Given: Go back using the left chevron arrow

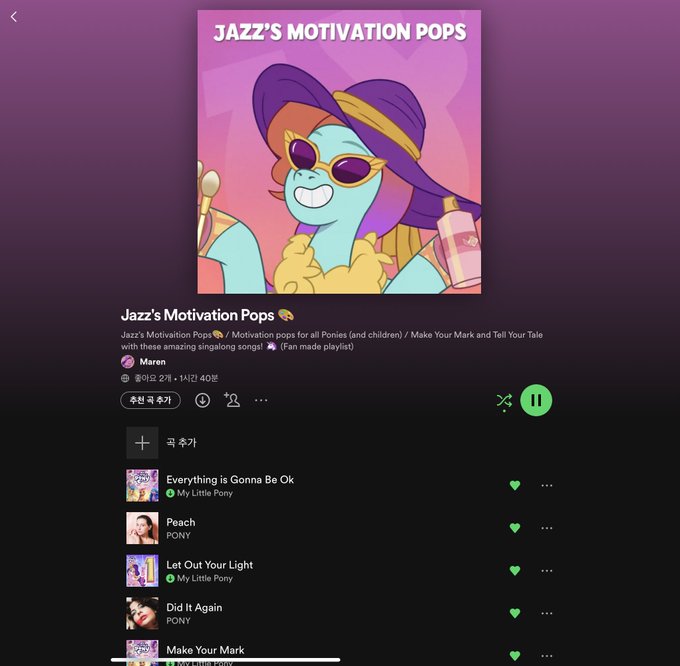Looking at the screenshot, I should tap(14, 17).
